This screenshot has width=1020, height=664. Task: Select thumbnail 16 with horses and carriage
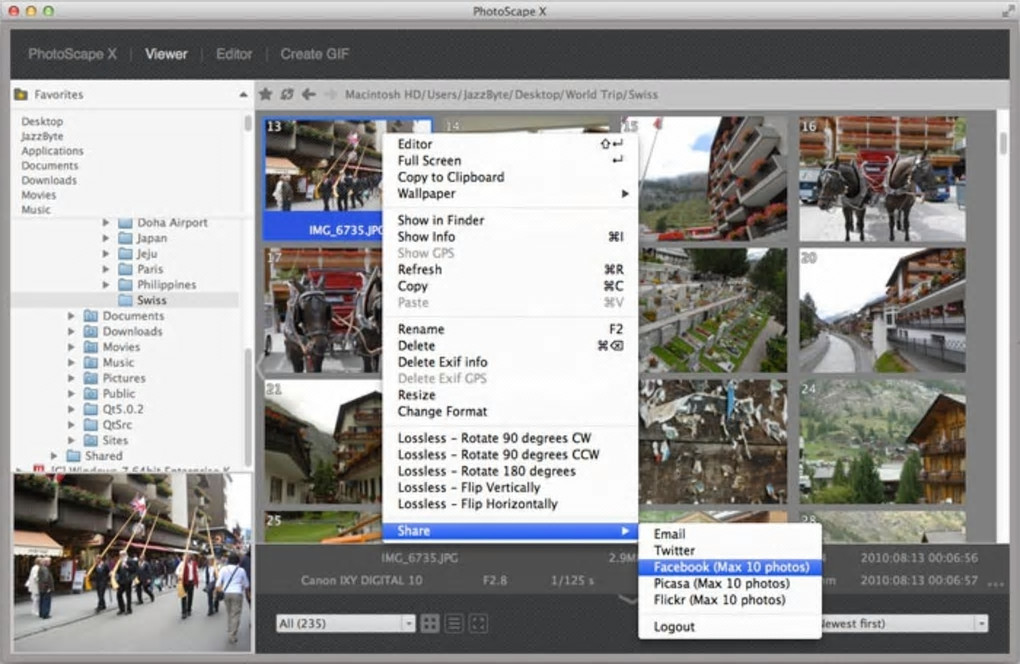[x=882, y=178]
